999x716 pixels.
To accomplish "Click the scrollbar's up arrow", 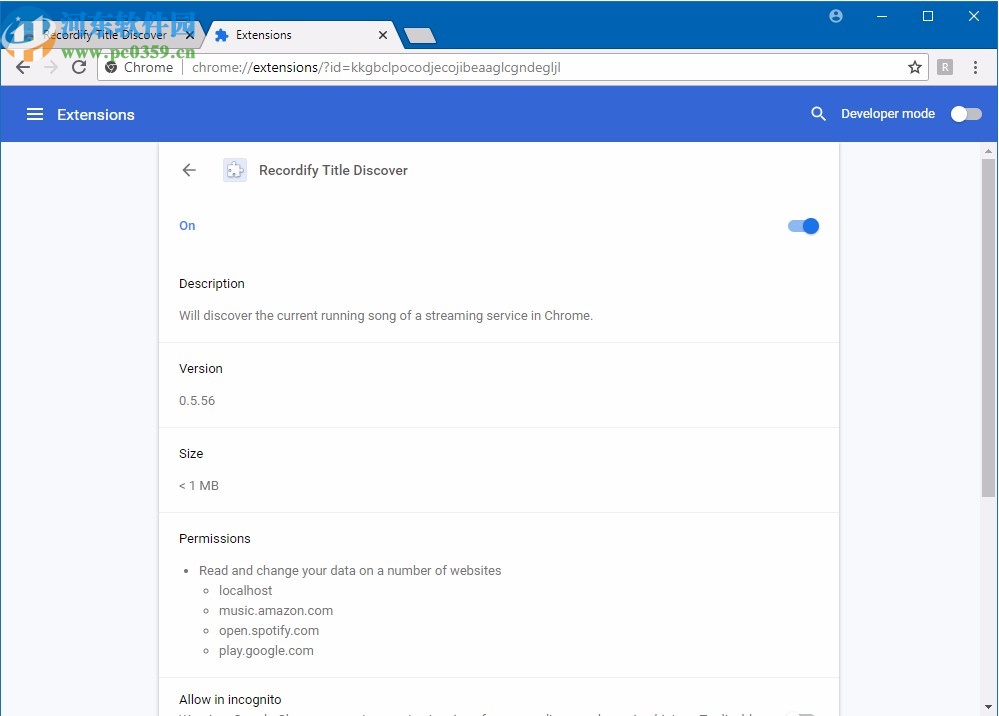I will tap(988, 150).
